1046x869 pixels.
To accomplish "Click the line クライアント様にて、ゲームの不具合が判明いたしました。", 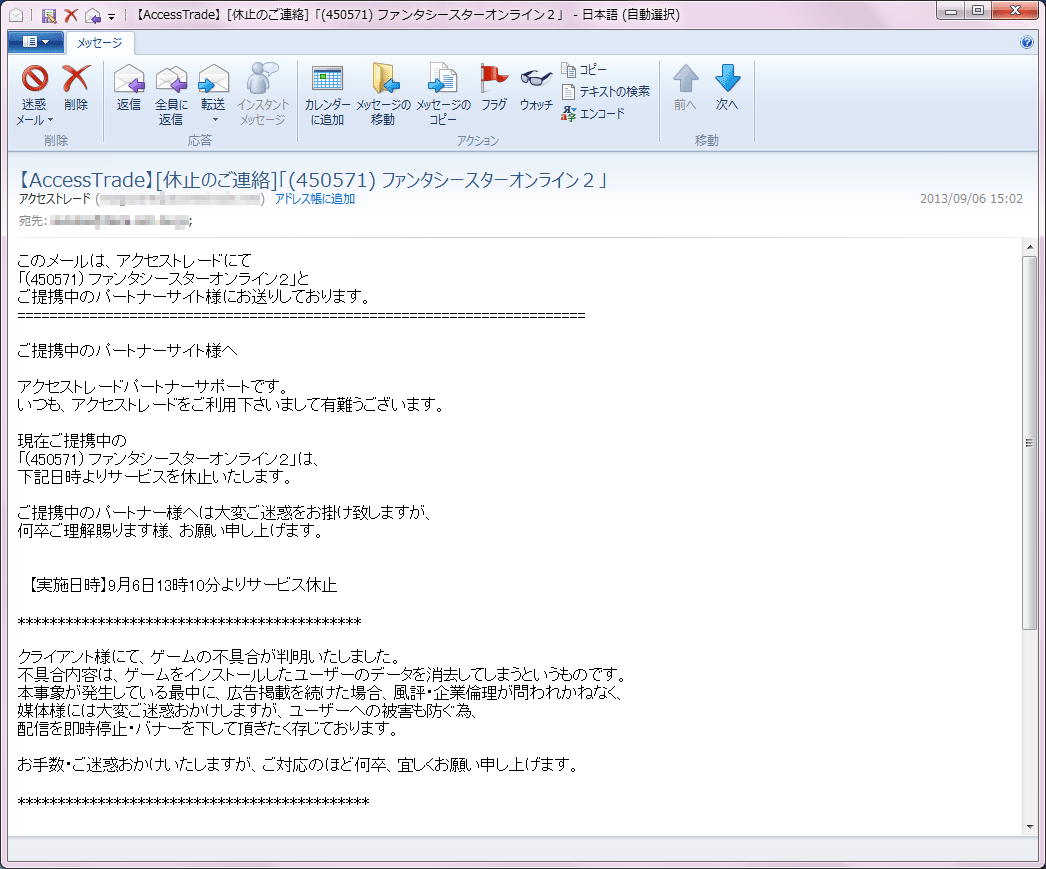I will pos(208,657).
